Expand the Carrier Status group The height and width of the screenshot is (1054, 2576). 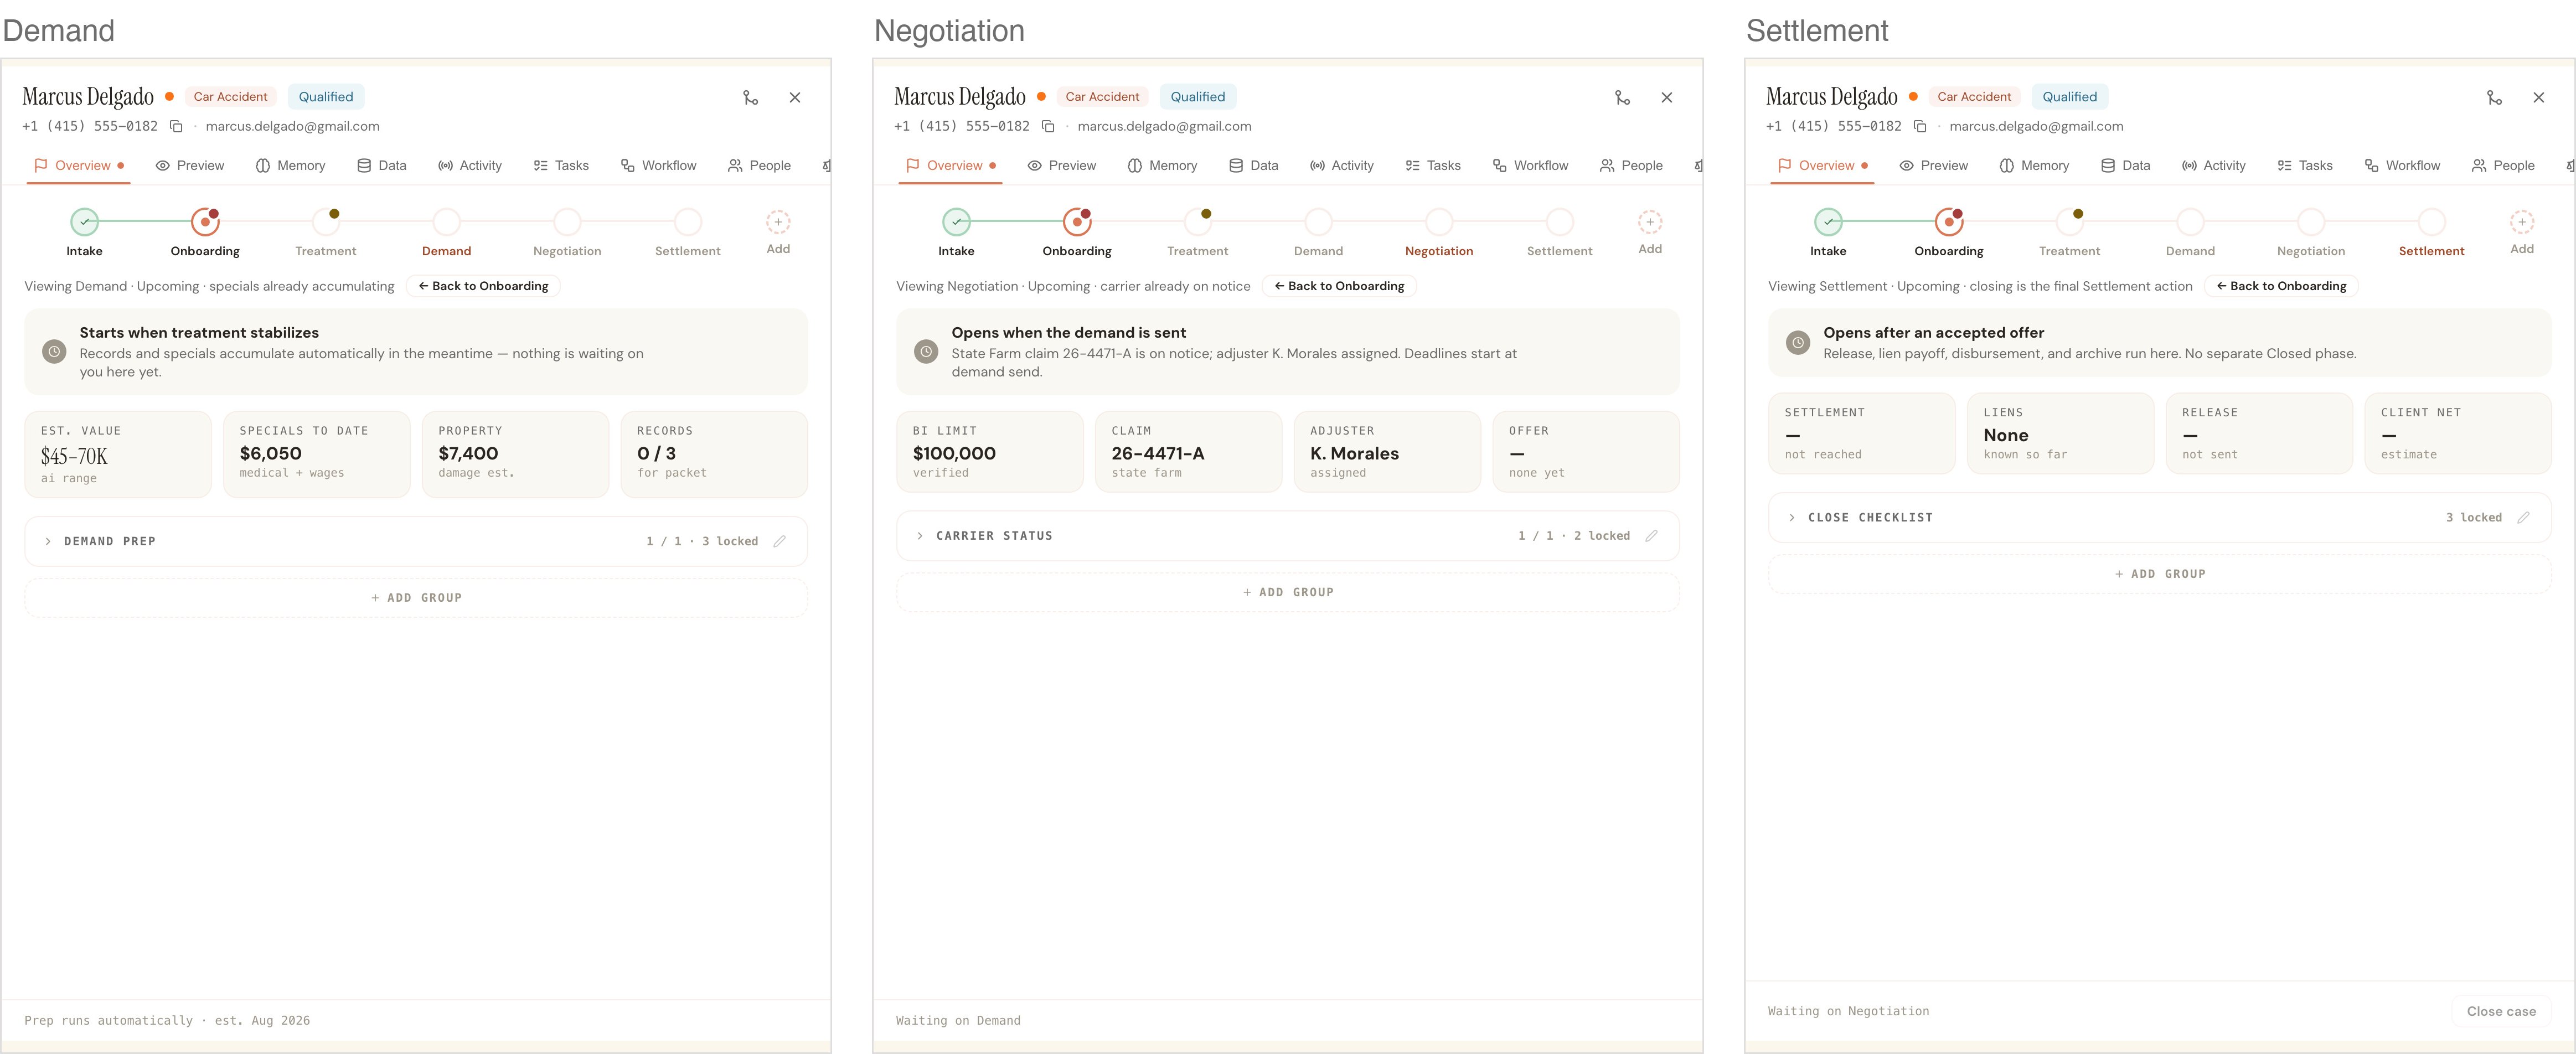pyautogui.click(x=920, y=536)
